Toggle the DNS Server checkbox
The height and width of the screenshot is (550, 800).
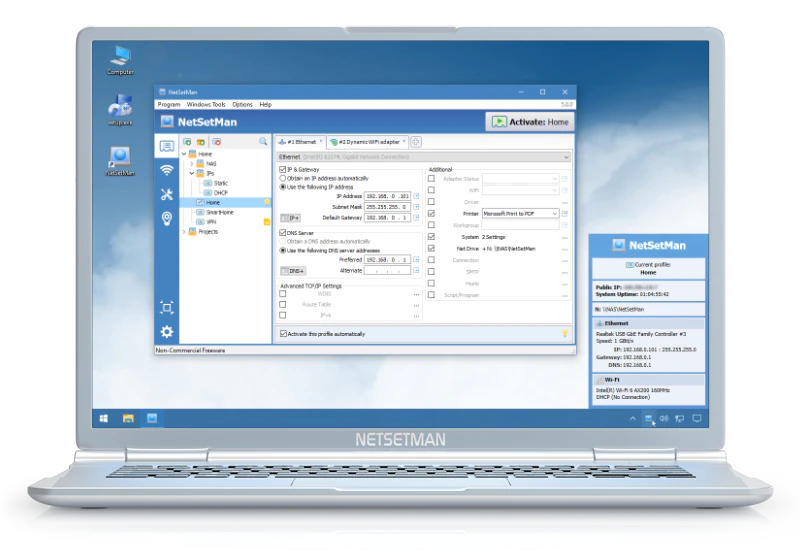pyautogui.click(x=283, y=233)
